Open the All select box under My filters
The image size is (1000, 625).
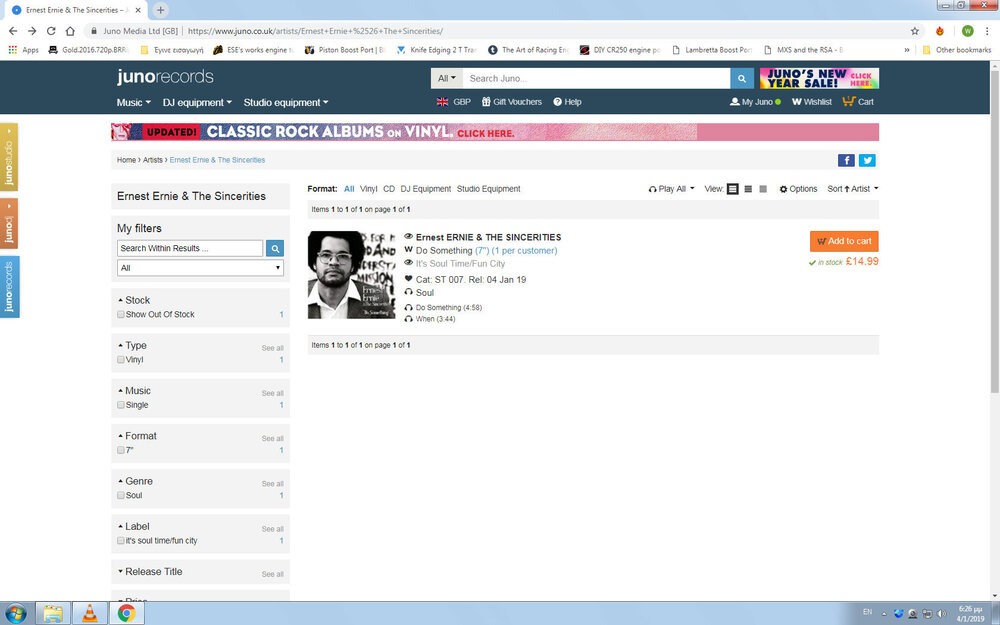click(x=200, y=268)
